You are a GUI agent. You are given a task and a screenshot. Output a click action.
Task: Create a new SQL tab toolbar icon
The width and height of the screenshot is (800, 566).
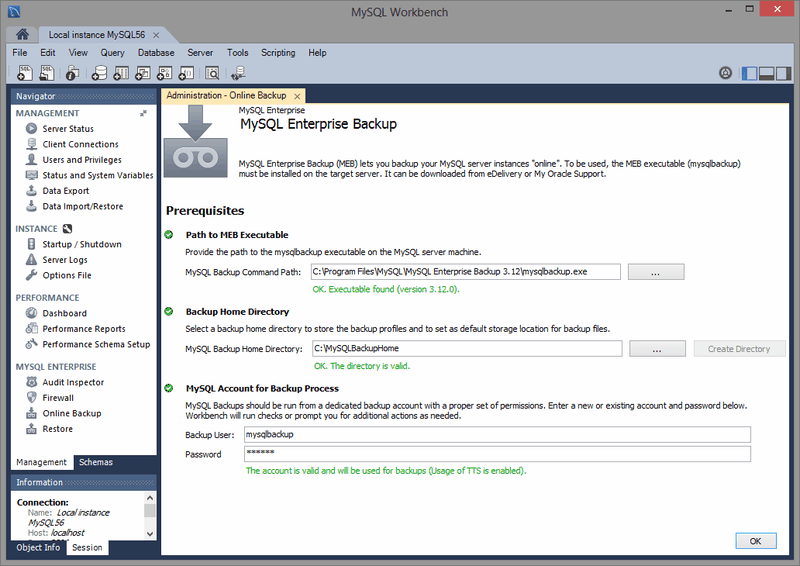[24, 73]
